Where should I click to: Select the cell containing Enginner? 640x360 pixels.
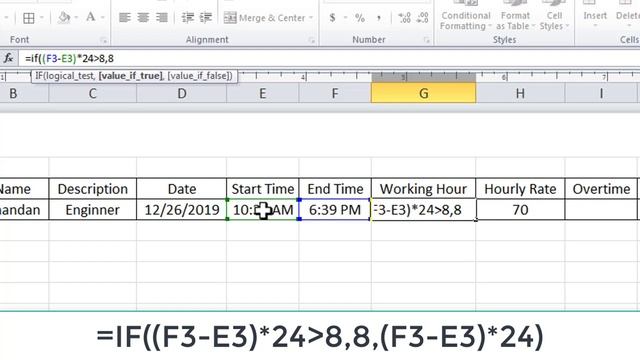(93, 210)
